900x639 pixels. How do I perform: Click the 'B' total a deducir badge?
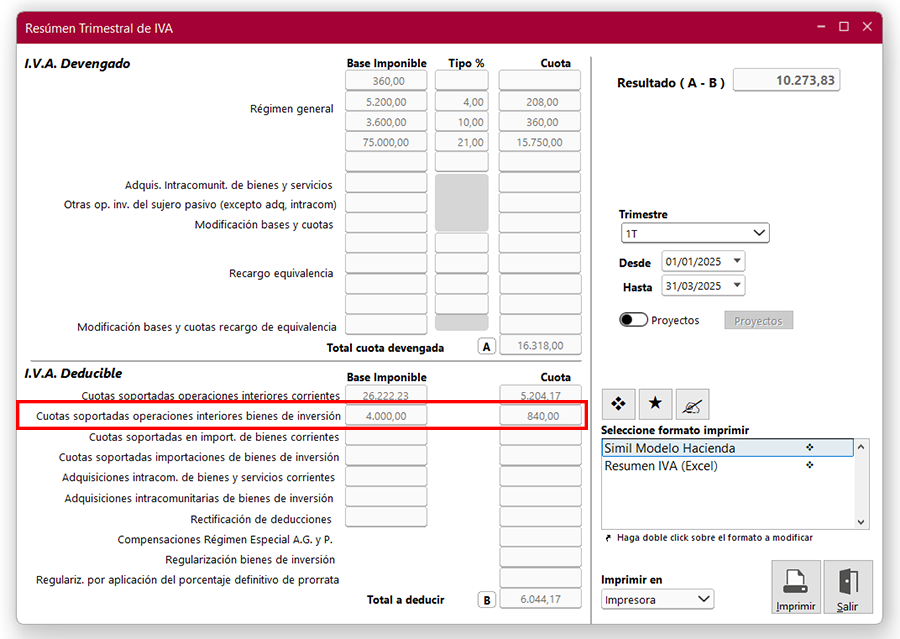tap(486, 600)
